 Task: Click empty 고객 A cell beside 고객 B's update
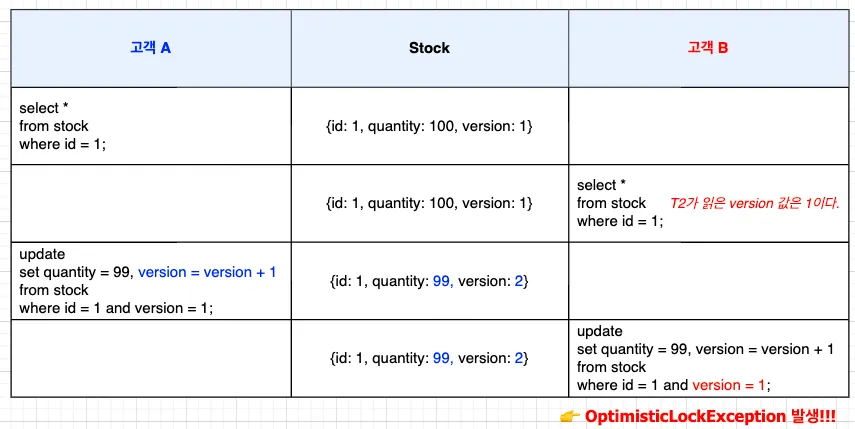click(x=151, y=358)
